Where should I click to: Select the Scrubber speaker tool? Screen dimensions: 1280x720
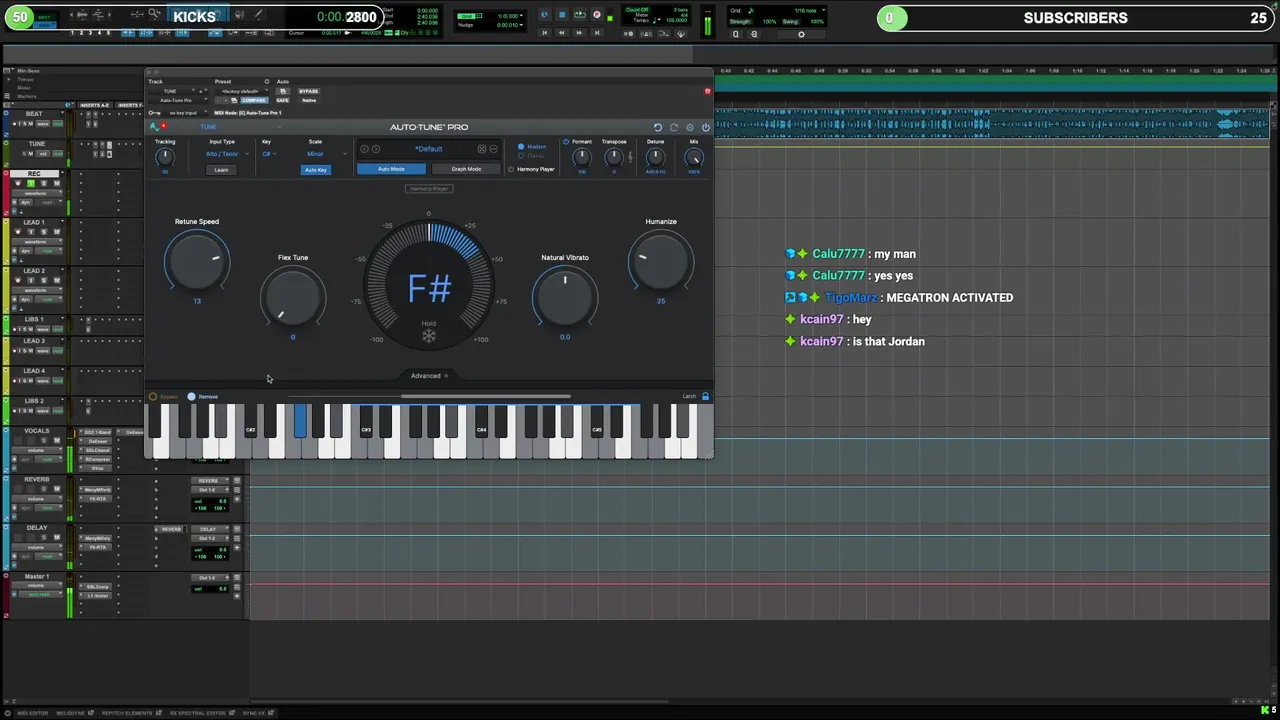tap(240, 14)
